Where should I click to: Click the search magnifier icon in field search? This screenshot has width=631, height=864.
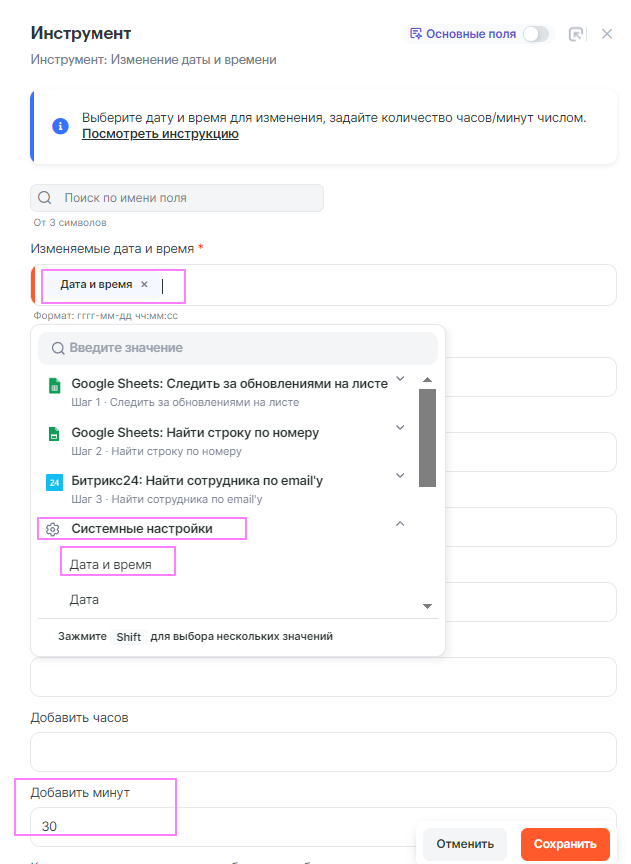tap(46, 198)
